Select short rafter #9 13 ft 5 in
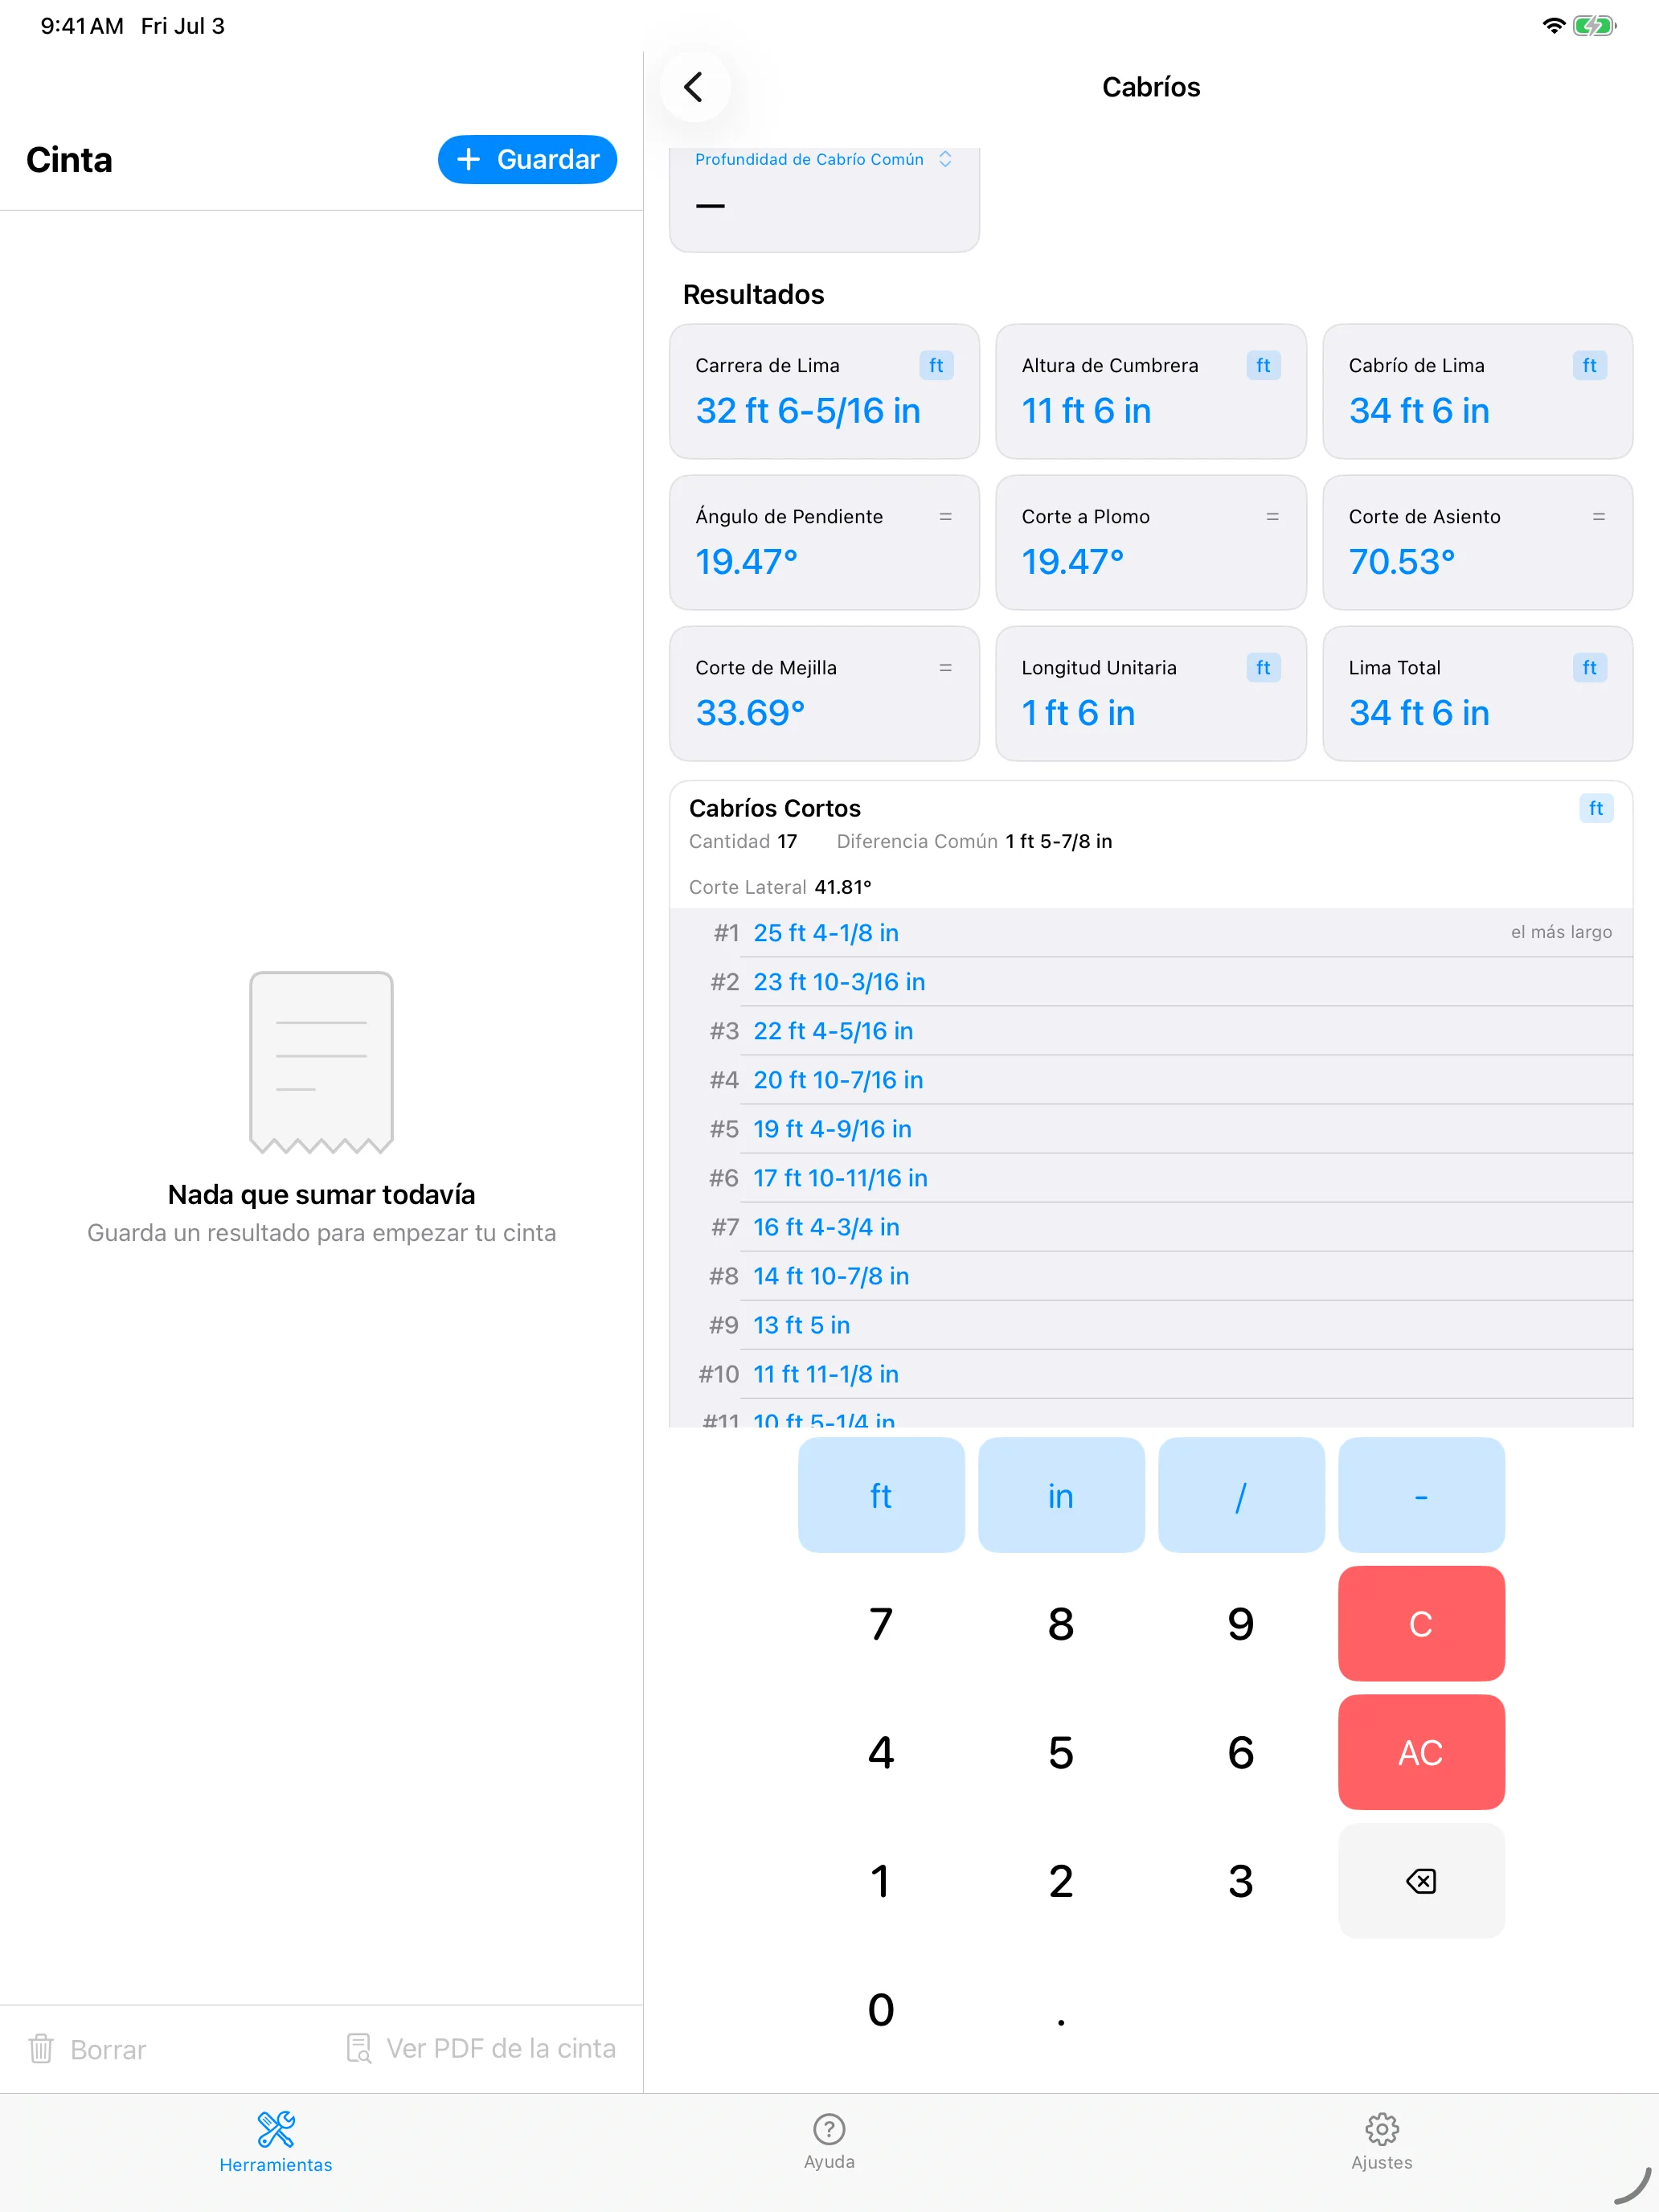This screenshot has height=2212, width=1659. point(1151,1325)
